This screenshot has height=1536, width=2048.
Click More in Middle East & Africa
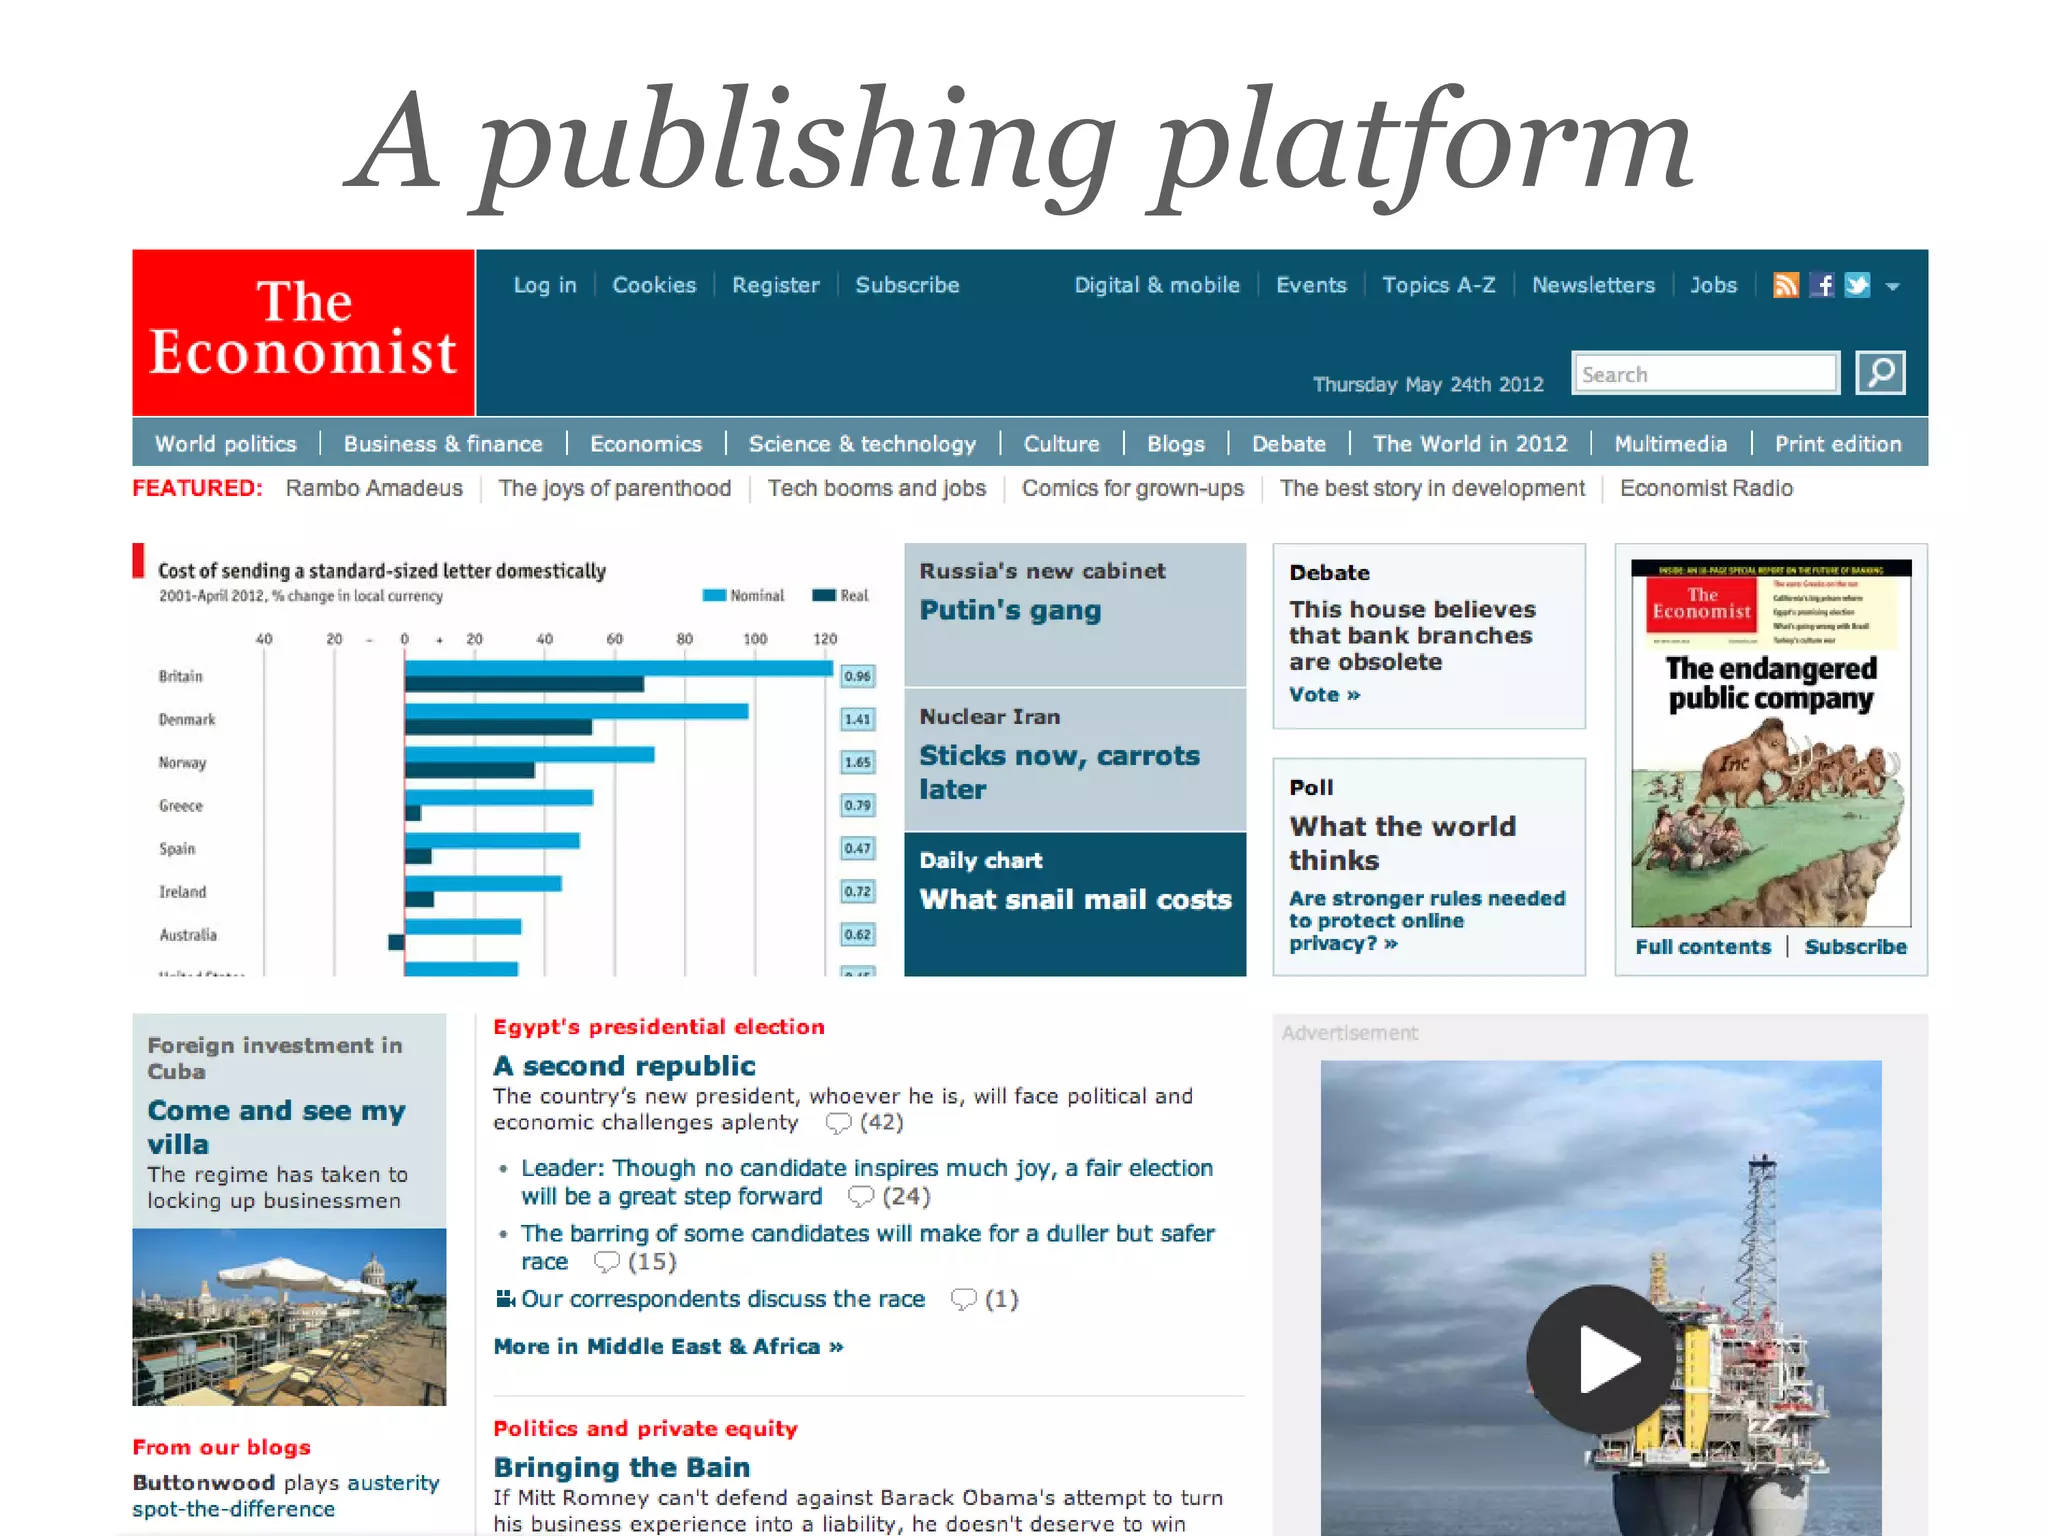click(x=668, y=1346)
